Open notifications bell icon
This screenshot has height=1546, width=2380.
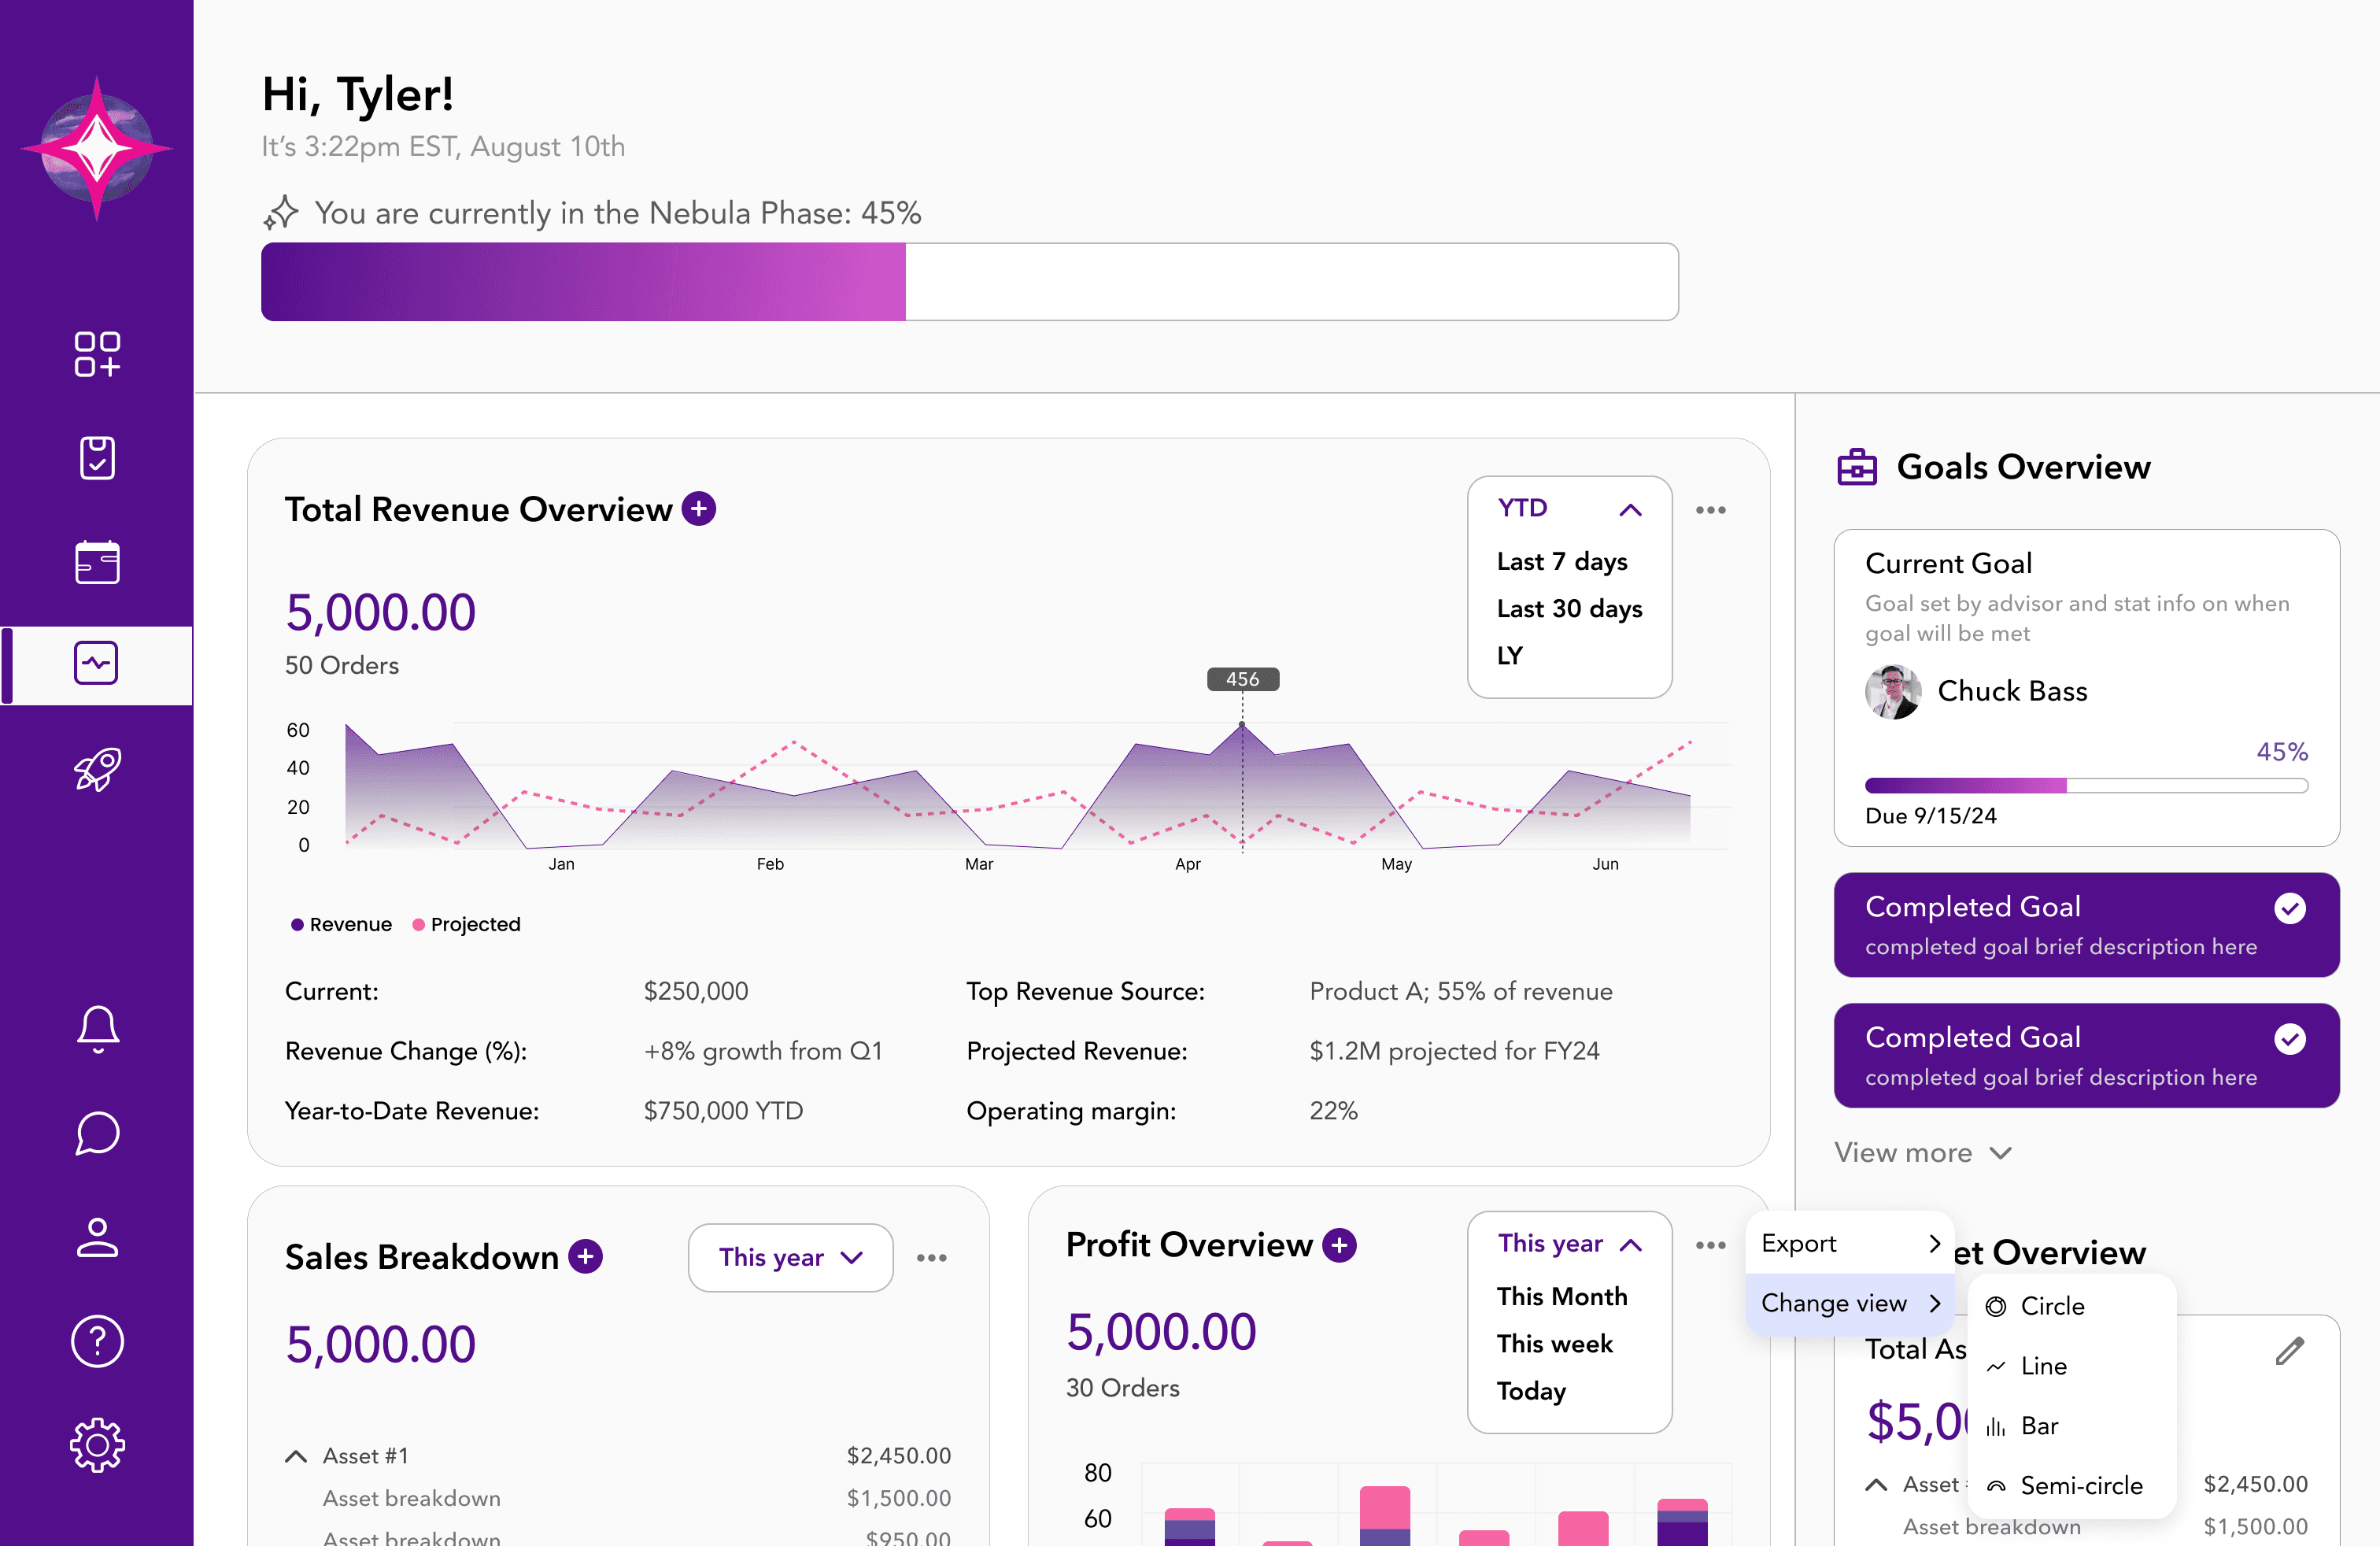pos(97,1029)
